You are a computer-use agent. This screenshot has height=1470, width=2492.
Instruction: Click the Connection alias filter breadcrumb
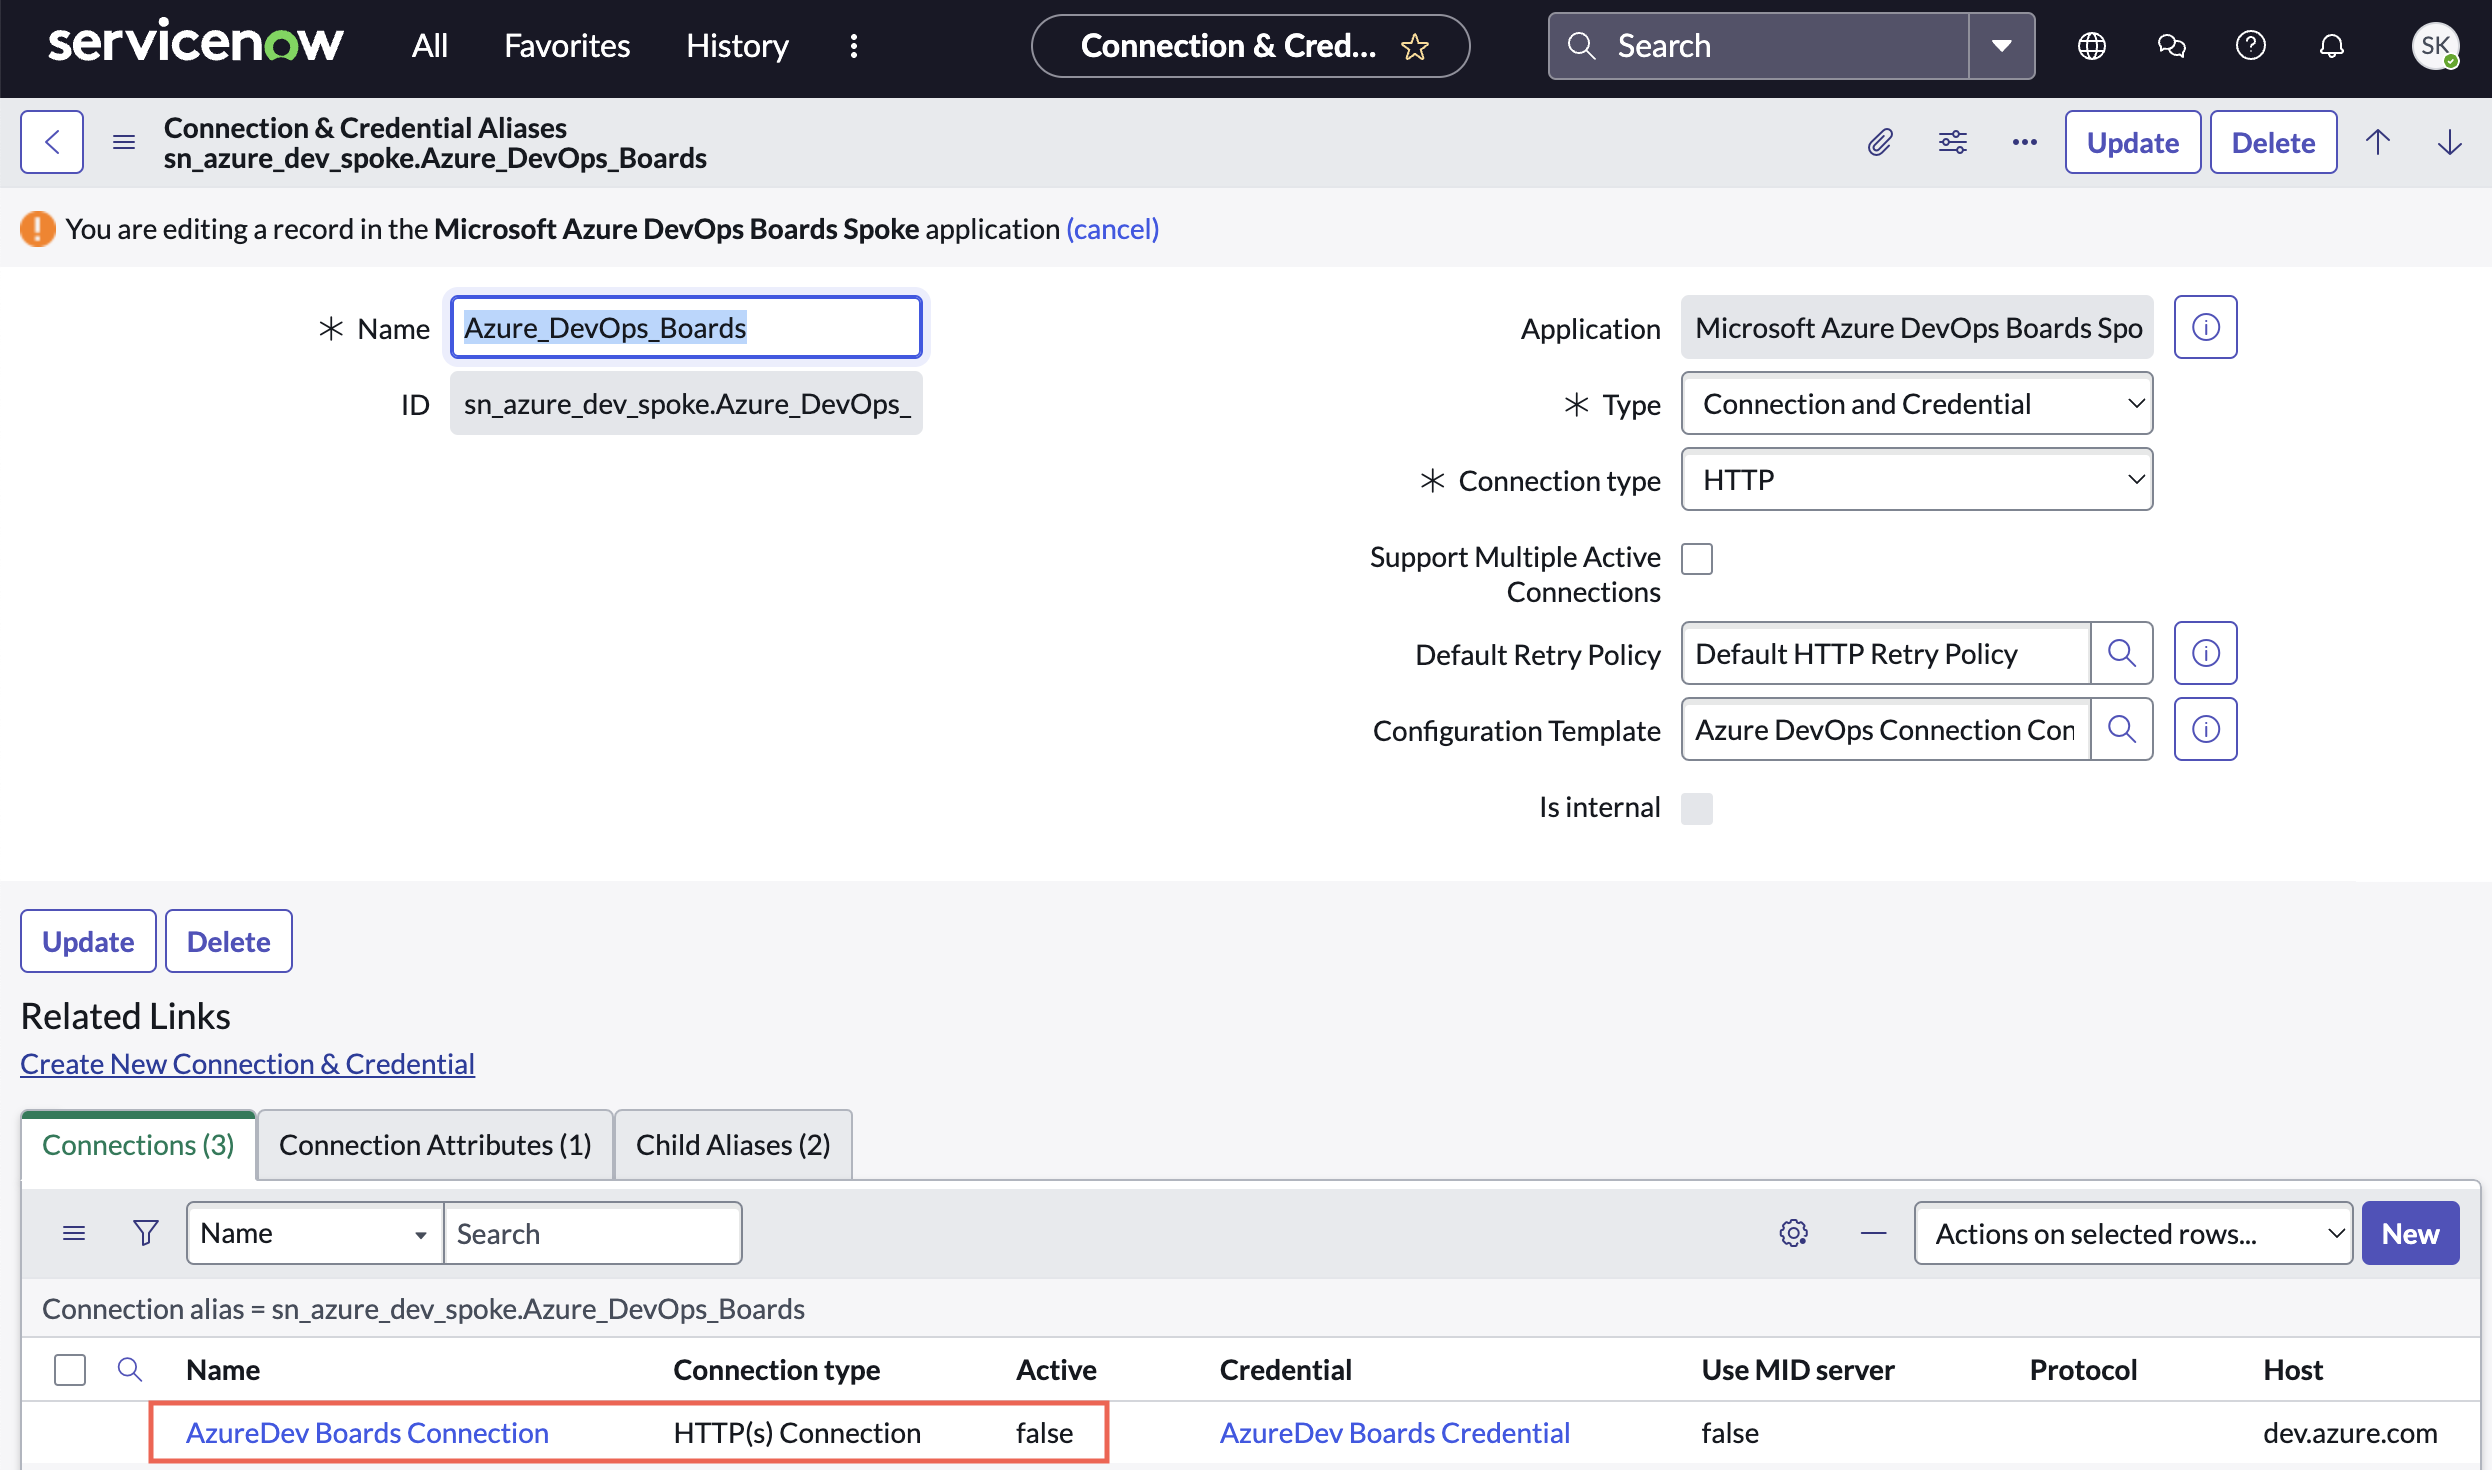[x=423, y=1308]
